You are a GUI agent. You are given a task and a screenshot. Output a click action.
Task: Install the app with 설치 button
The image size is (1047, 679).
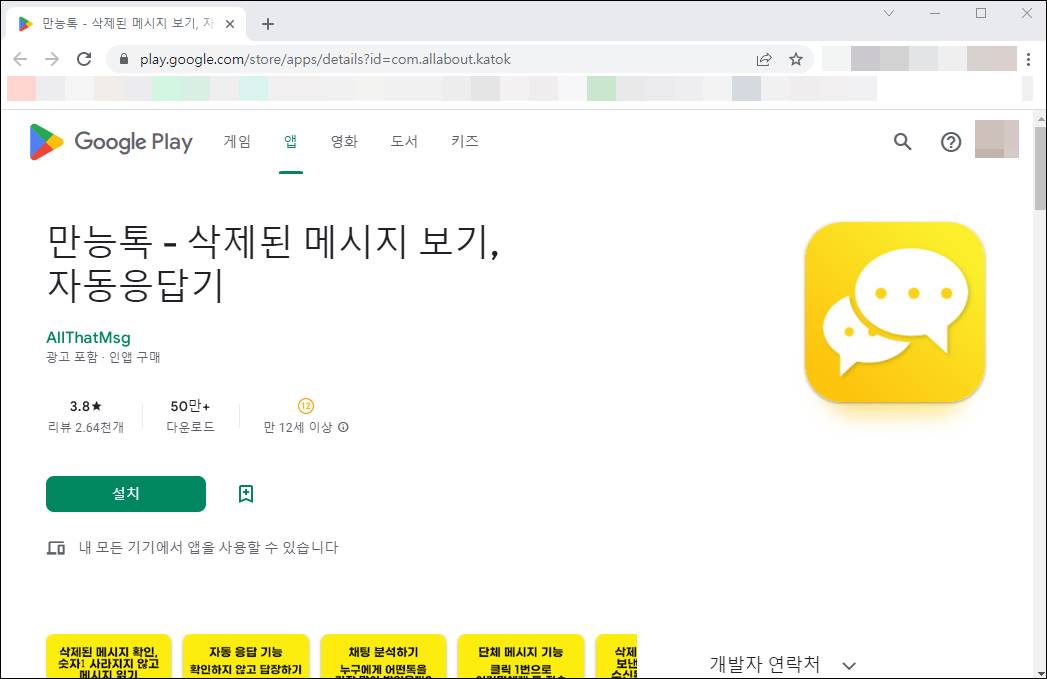(x=126, y=494)
